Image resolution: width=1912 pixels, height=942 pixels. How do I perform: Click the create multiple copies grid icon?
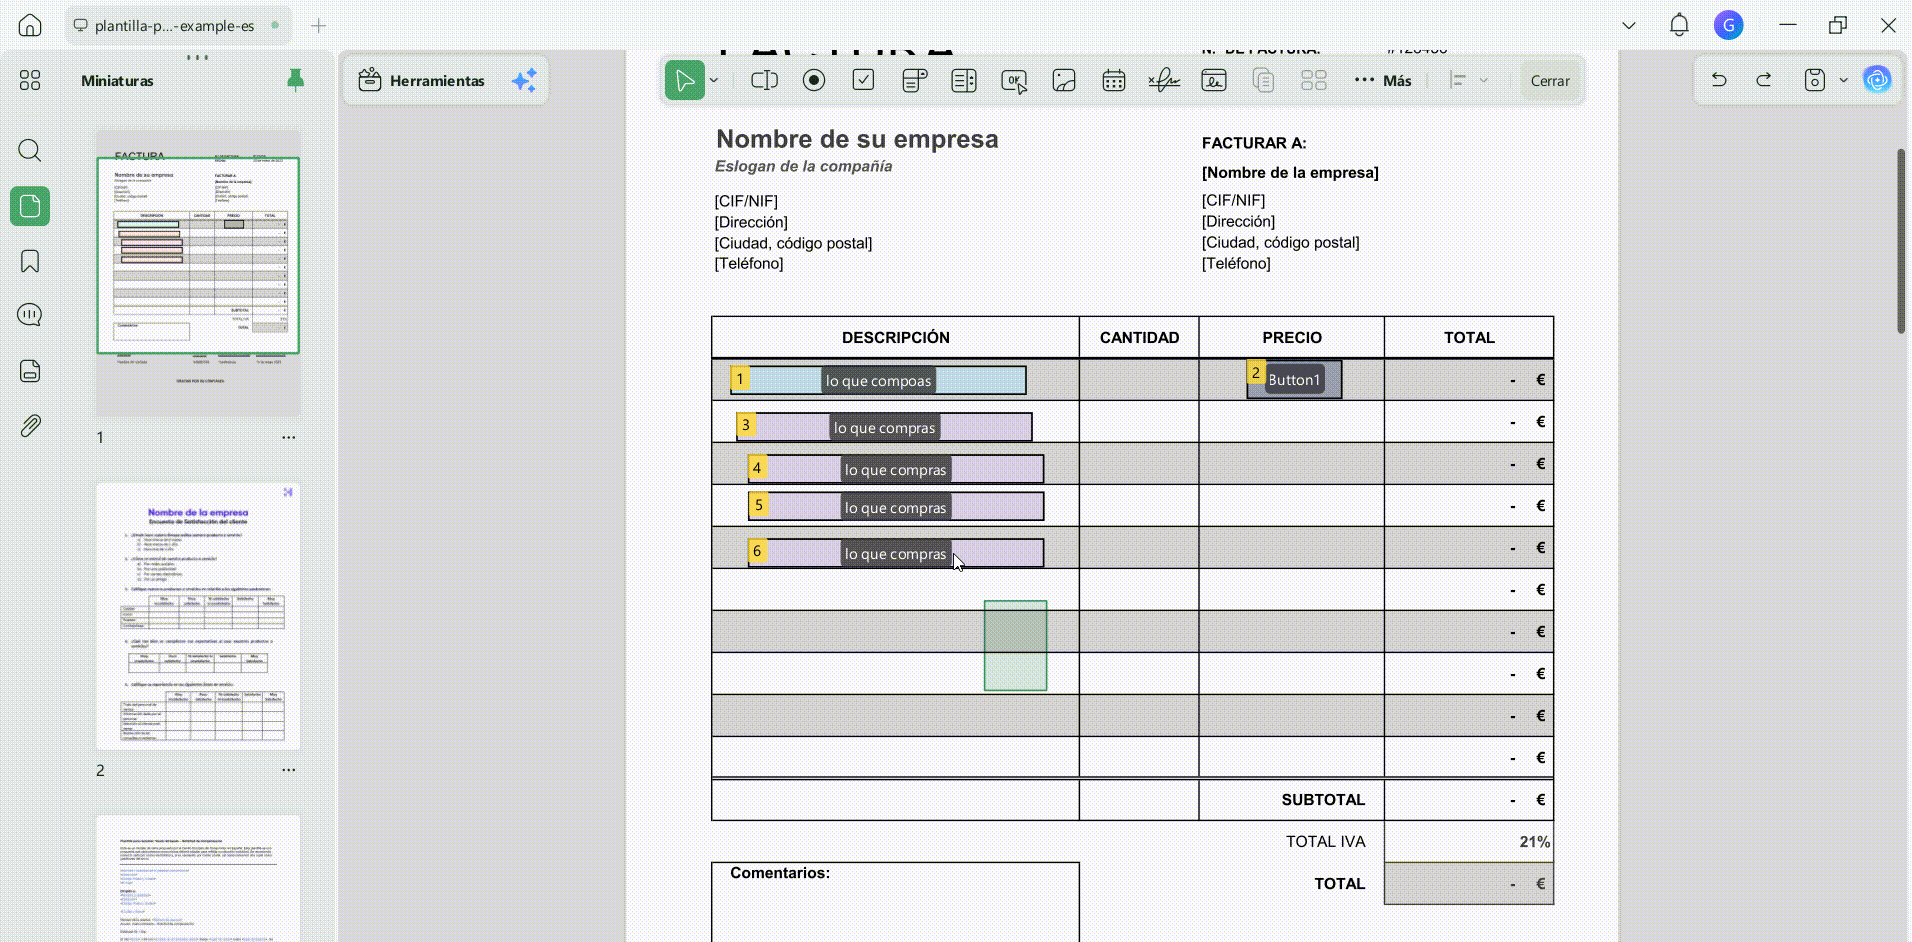pos(1314,80)
